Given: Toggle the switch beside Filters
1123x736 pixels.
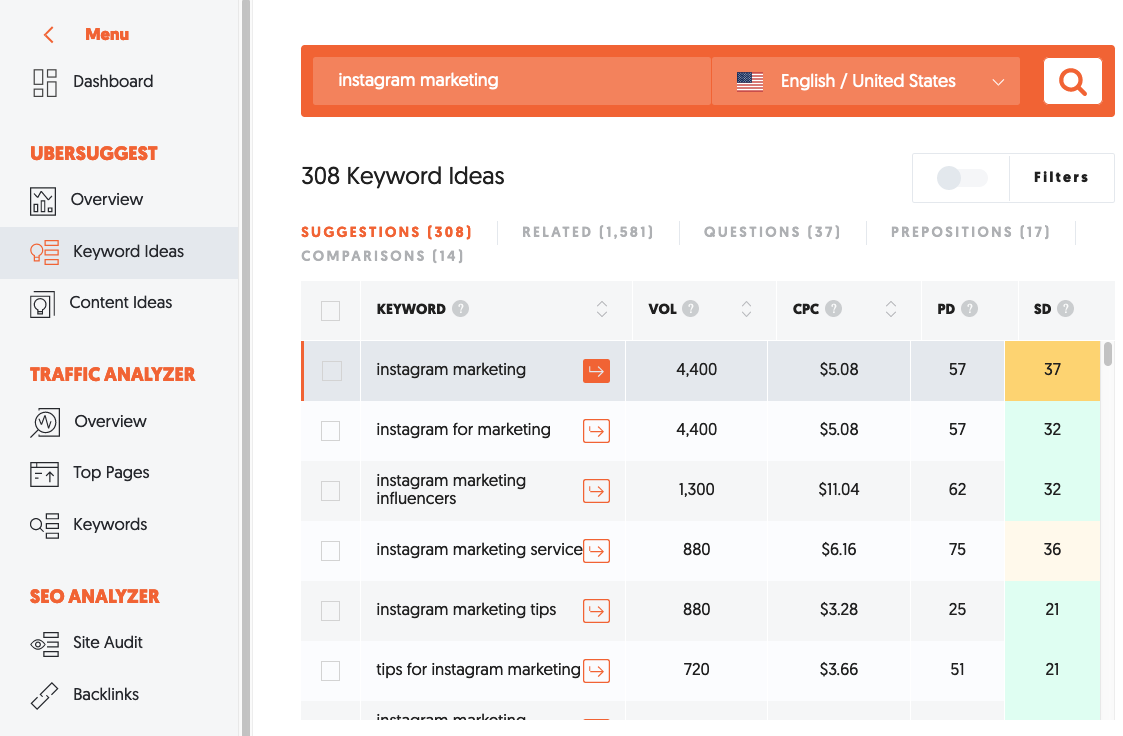Looking at the screenshot, I should pos(961,178).
